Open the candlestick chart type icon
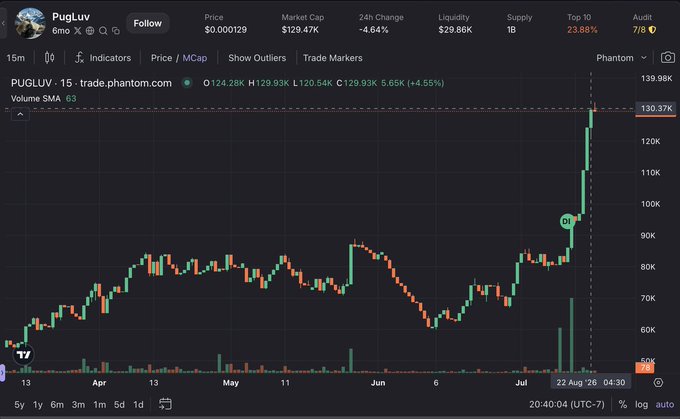Viewport: 680px width, 419px height. tap(49, 58)
